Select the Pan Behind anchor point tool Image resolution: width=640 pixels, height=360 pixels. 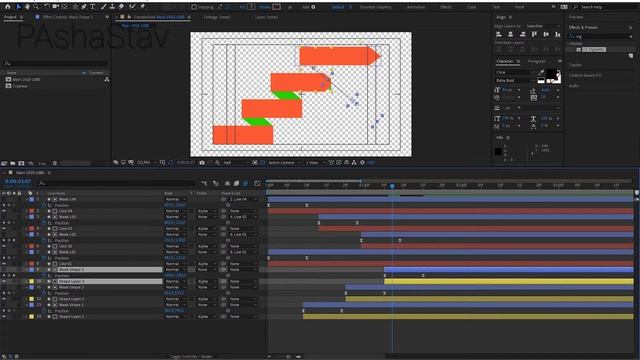[64, 7]
